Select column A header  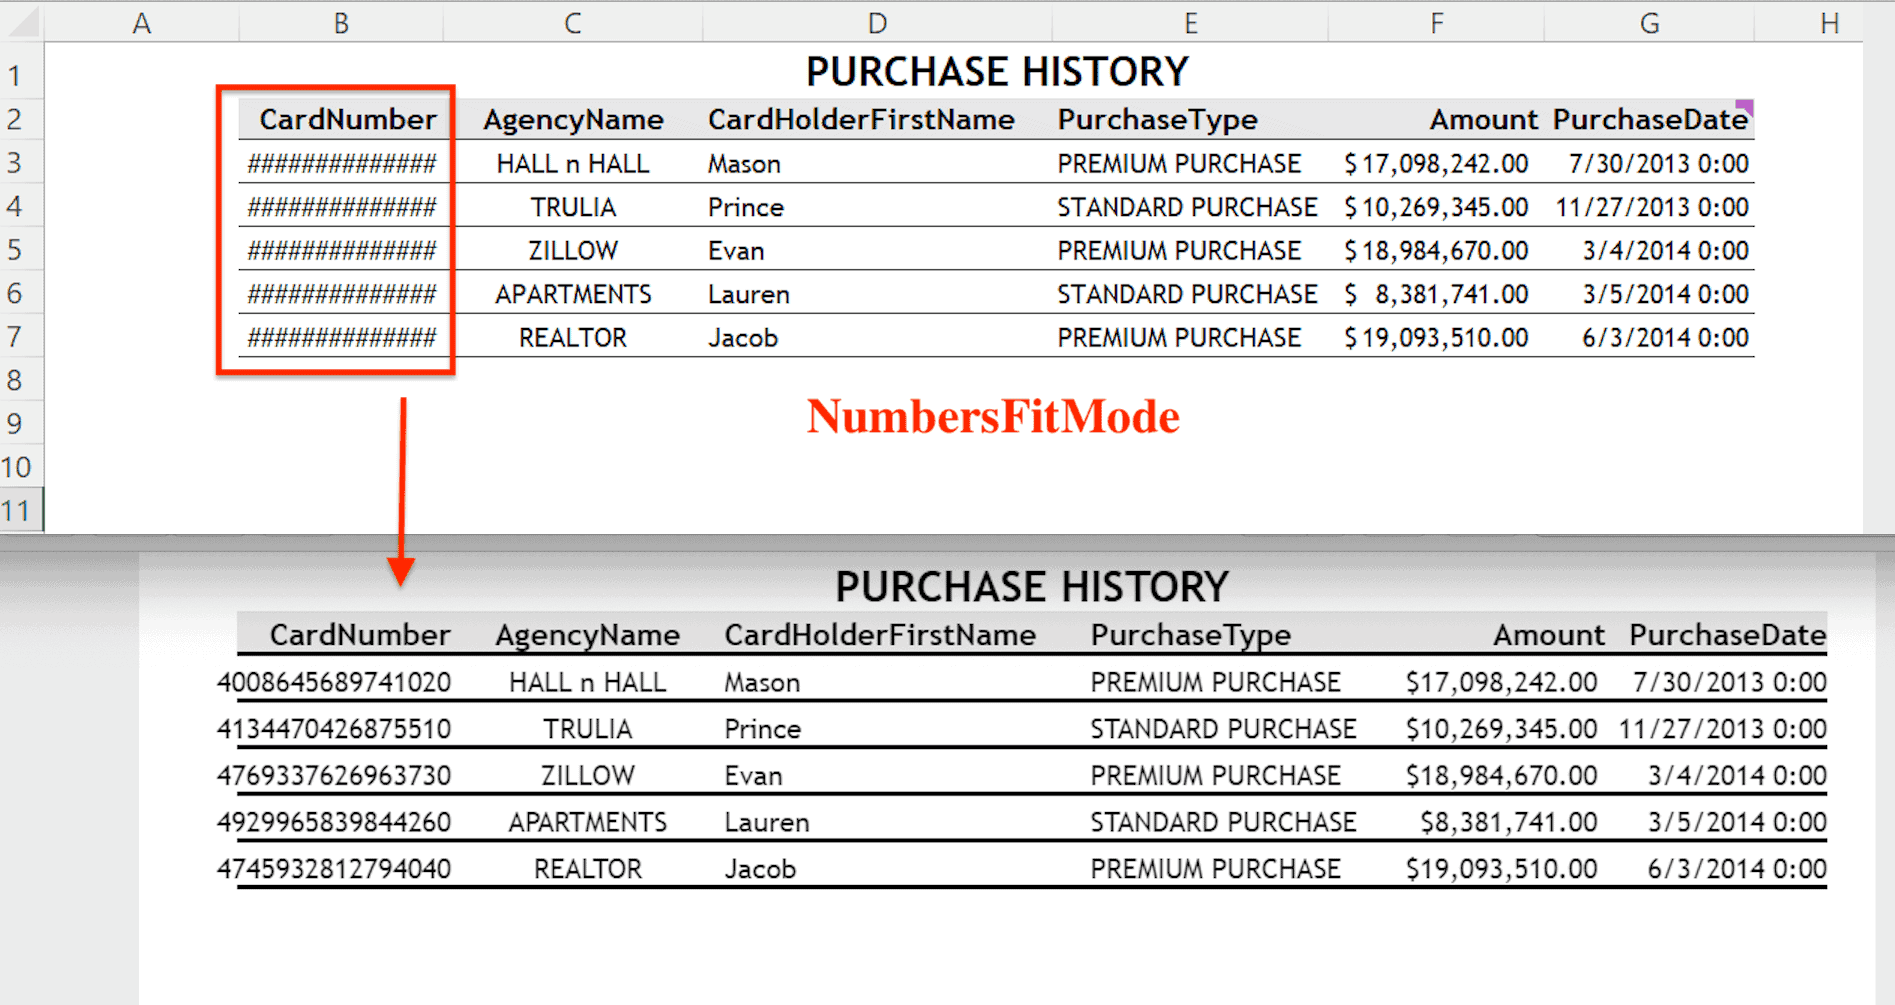(x=142, y=23)
